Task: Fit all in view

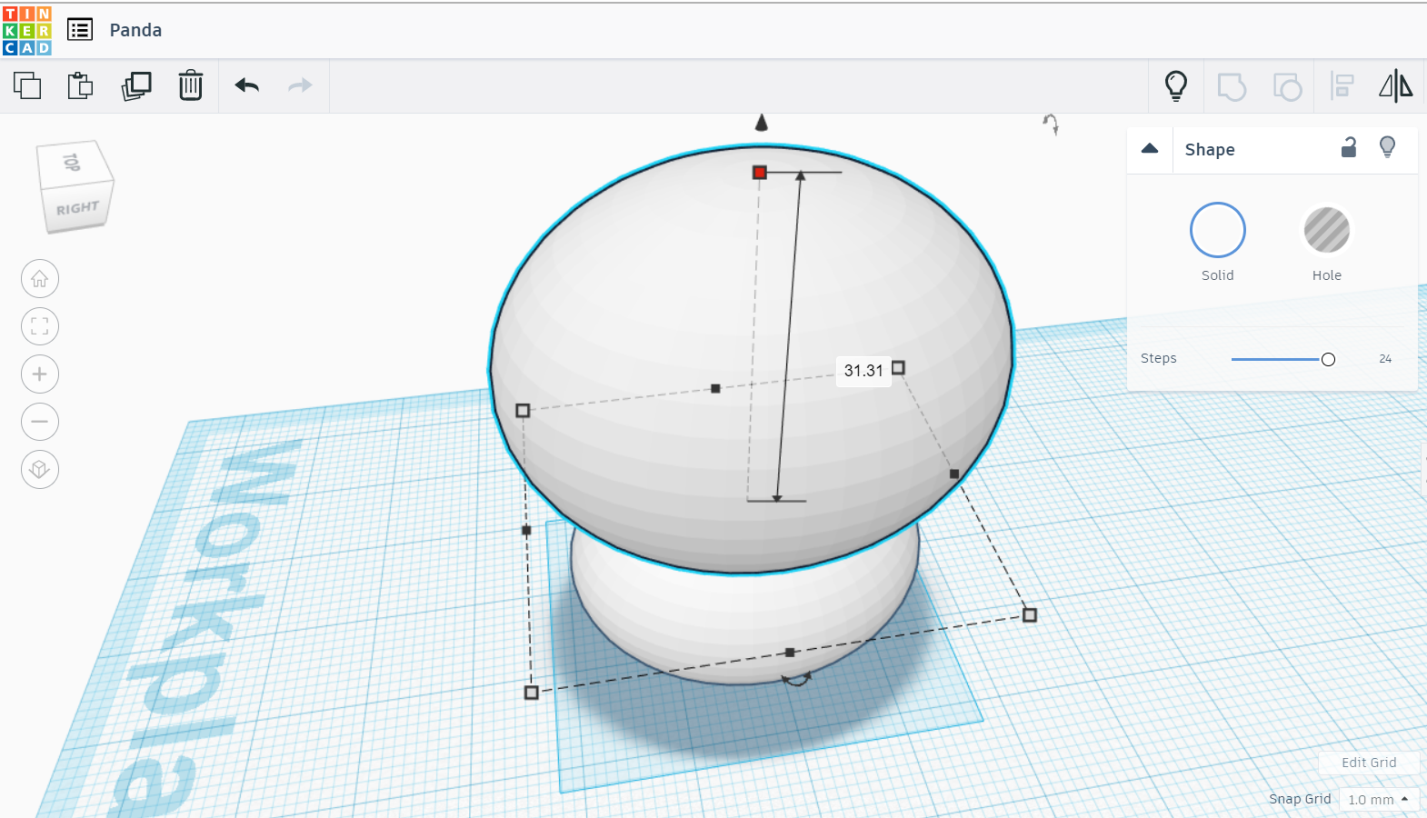Action: pyautogui.click(x=40, y=326)
